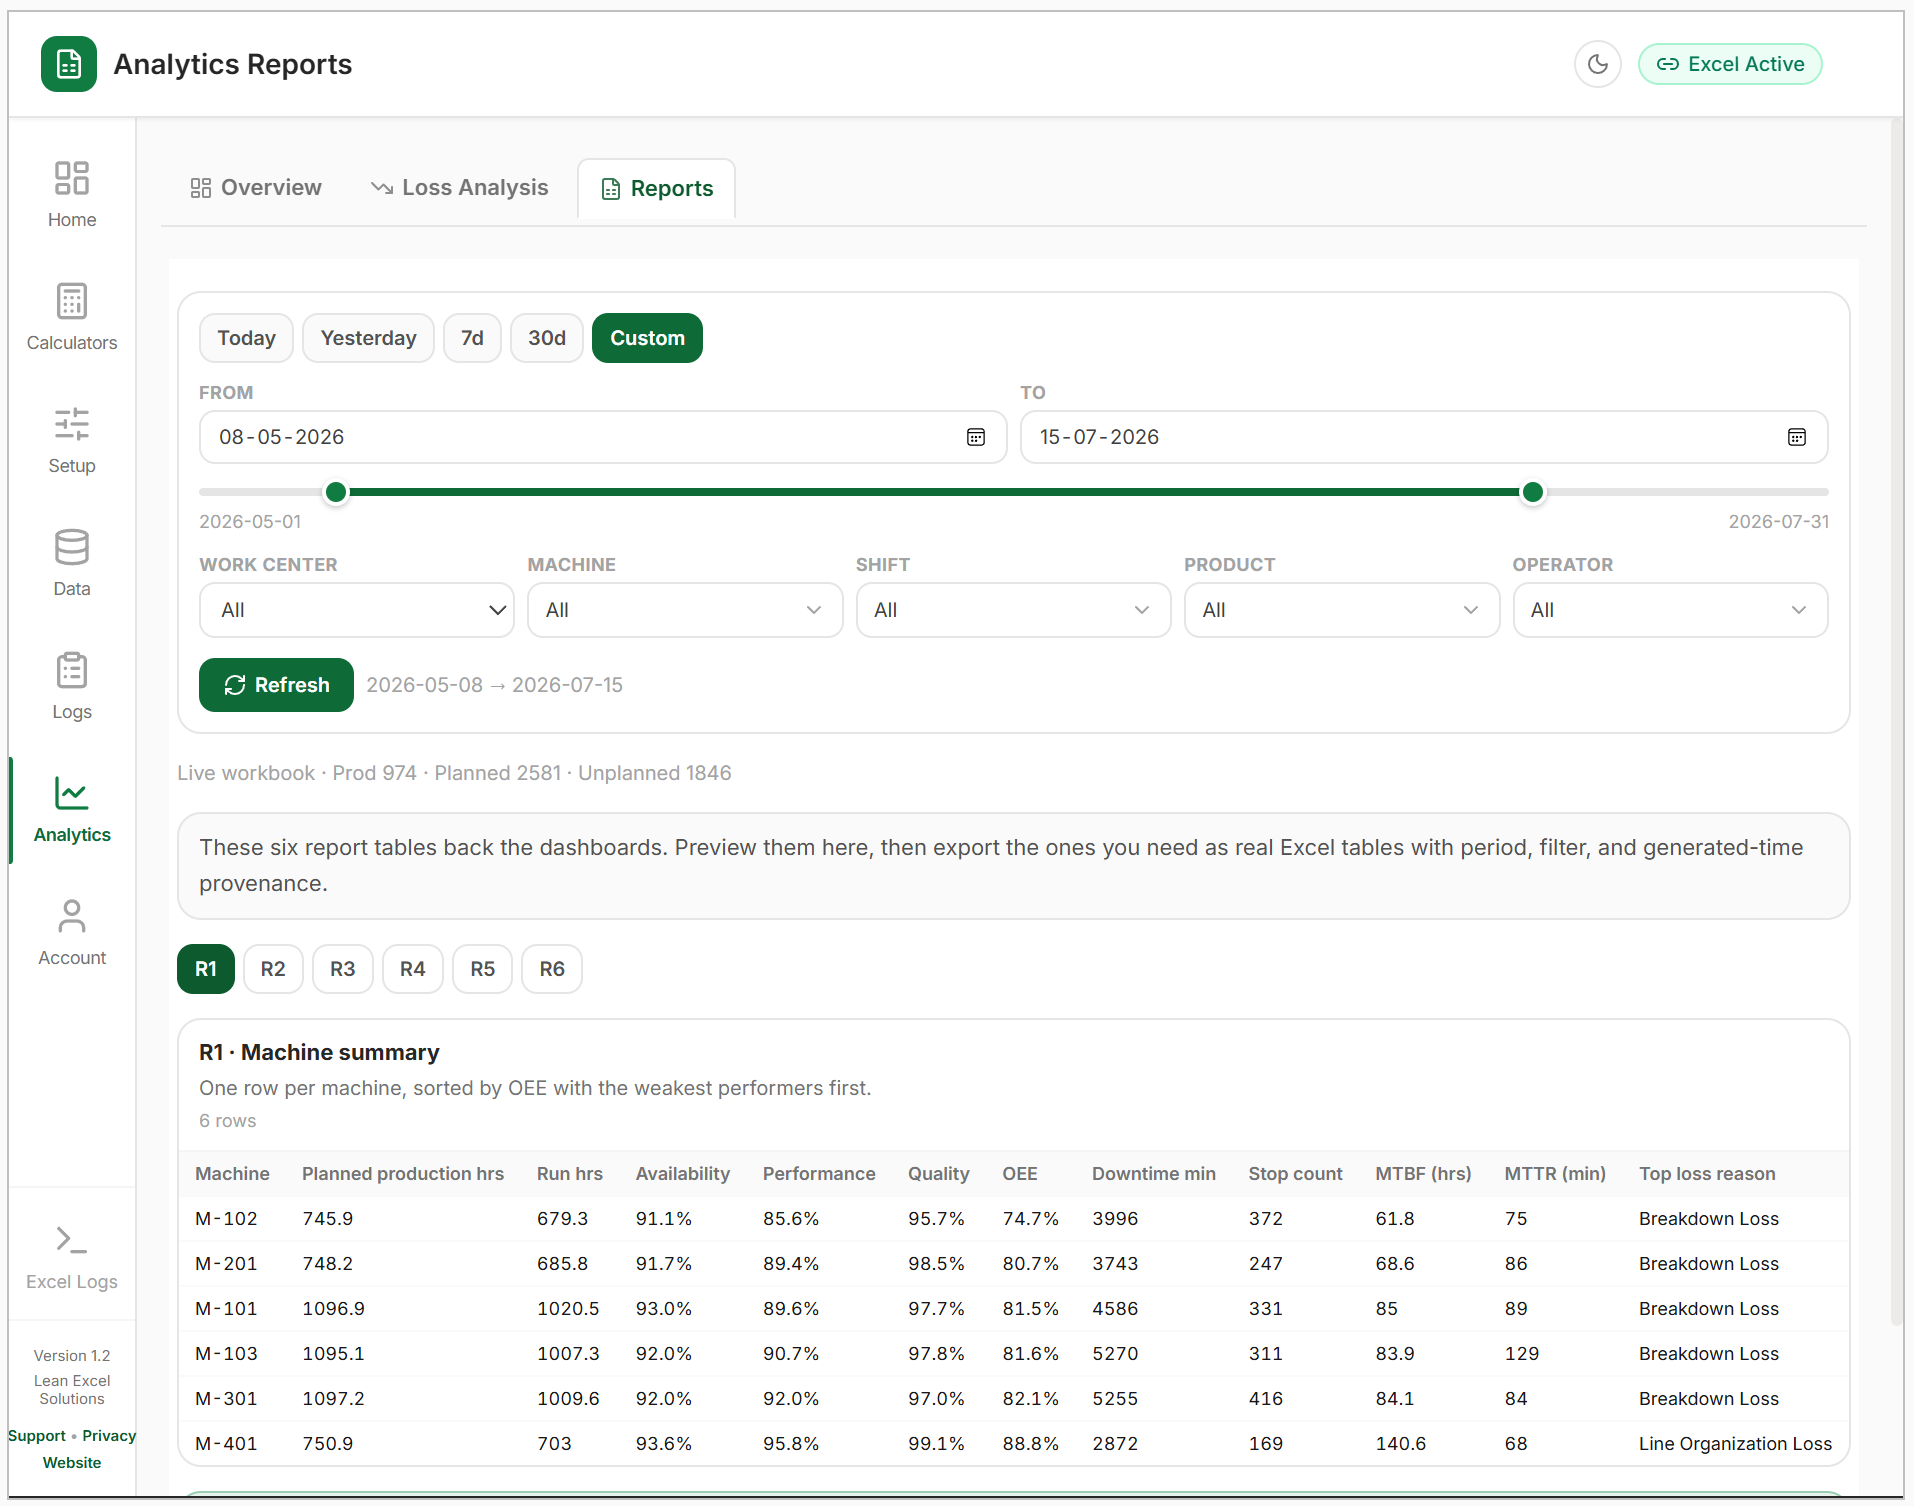Open the Work Center dropdown
The width and height of the screenshot is (1914, 1506).
tap(357, 610)
